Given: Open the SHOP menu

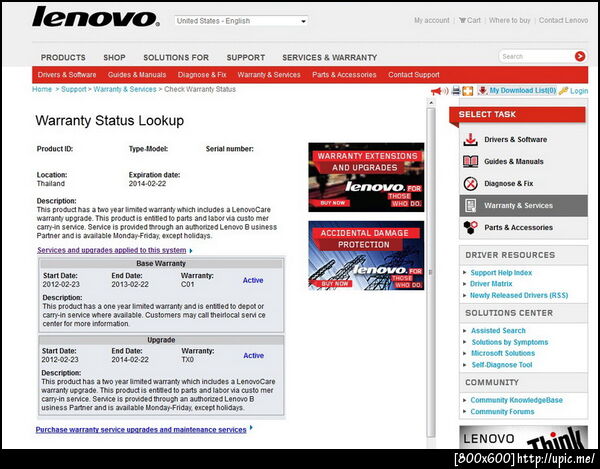Looking at the screenshot, I should pyautogui.click(x=114, y=57).
